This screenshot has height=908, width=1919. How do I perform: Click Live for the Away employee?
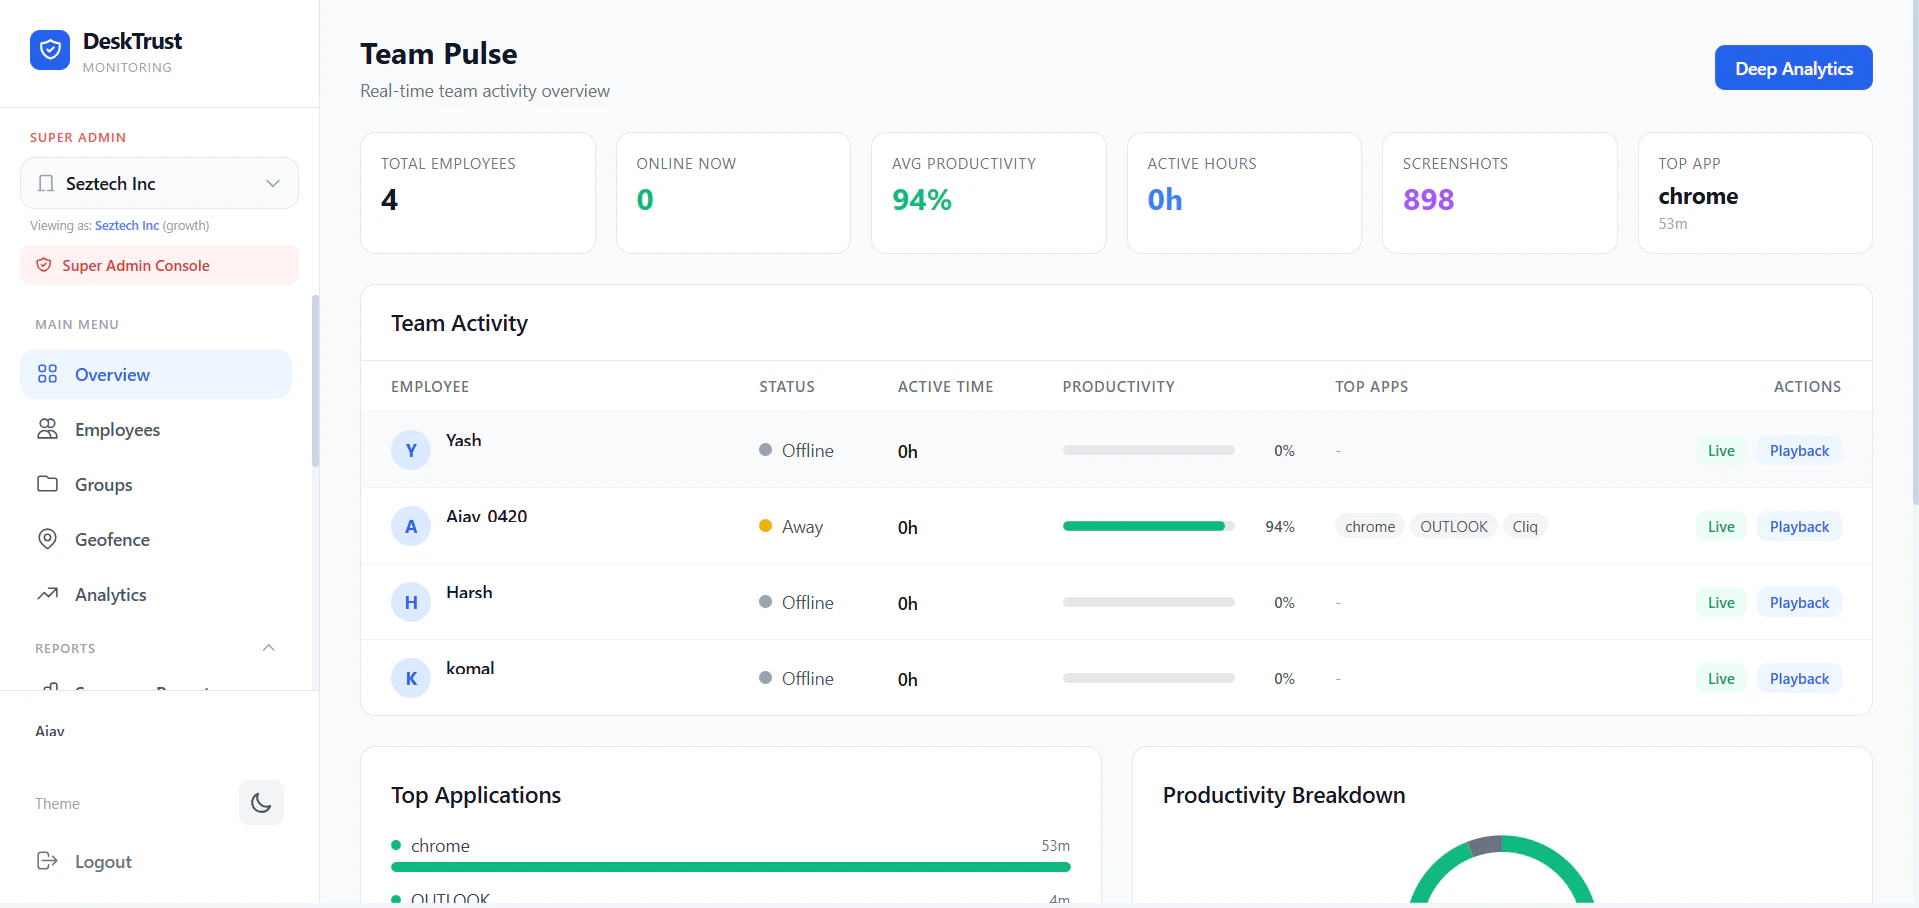click(1721, 527)
